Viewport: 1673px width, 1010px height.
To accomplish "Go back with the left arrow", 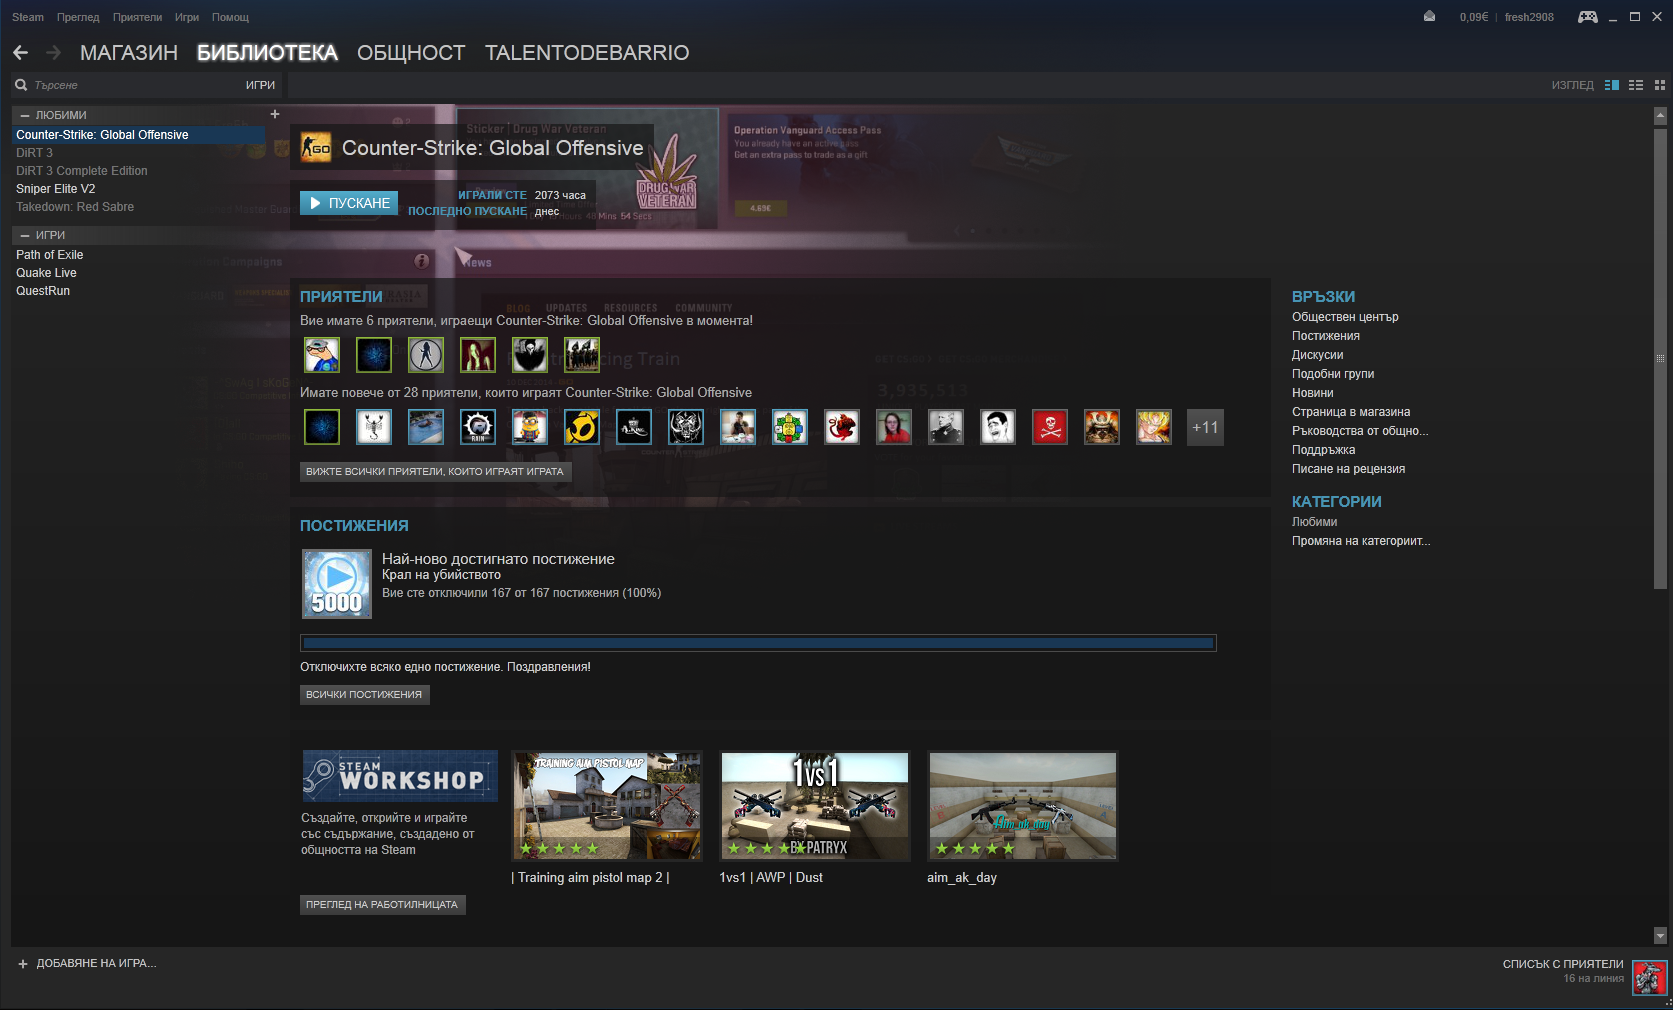I will point(21,52).
